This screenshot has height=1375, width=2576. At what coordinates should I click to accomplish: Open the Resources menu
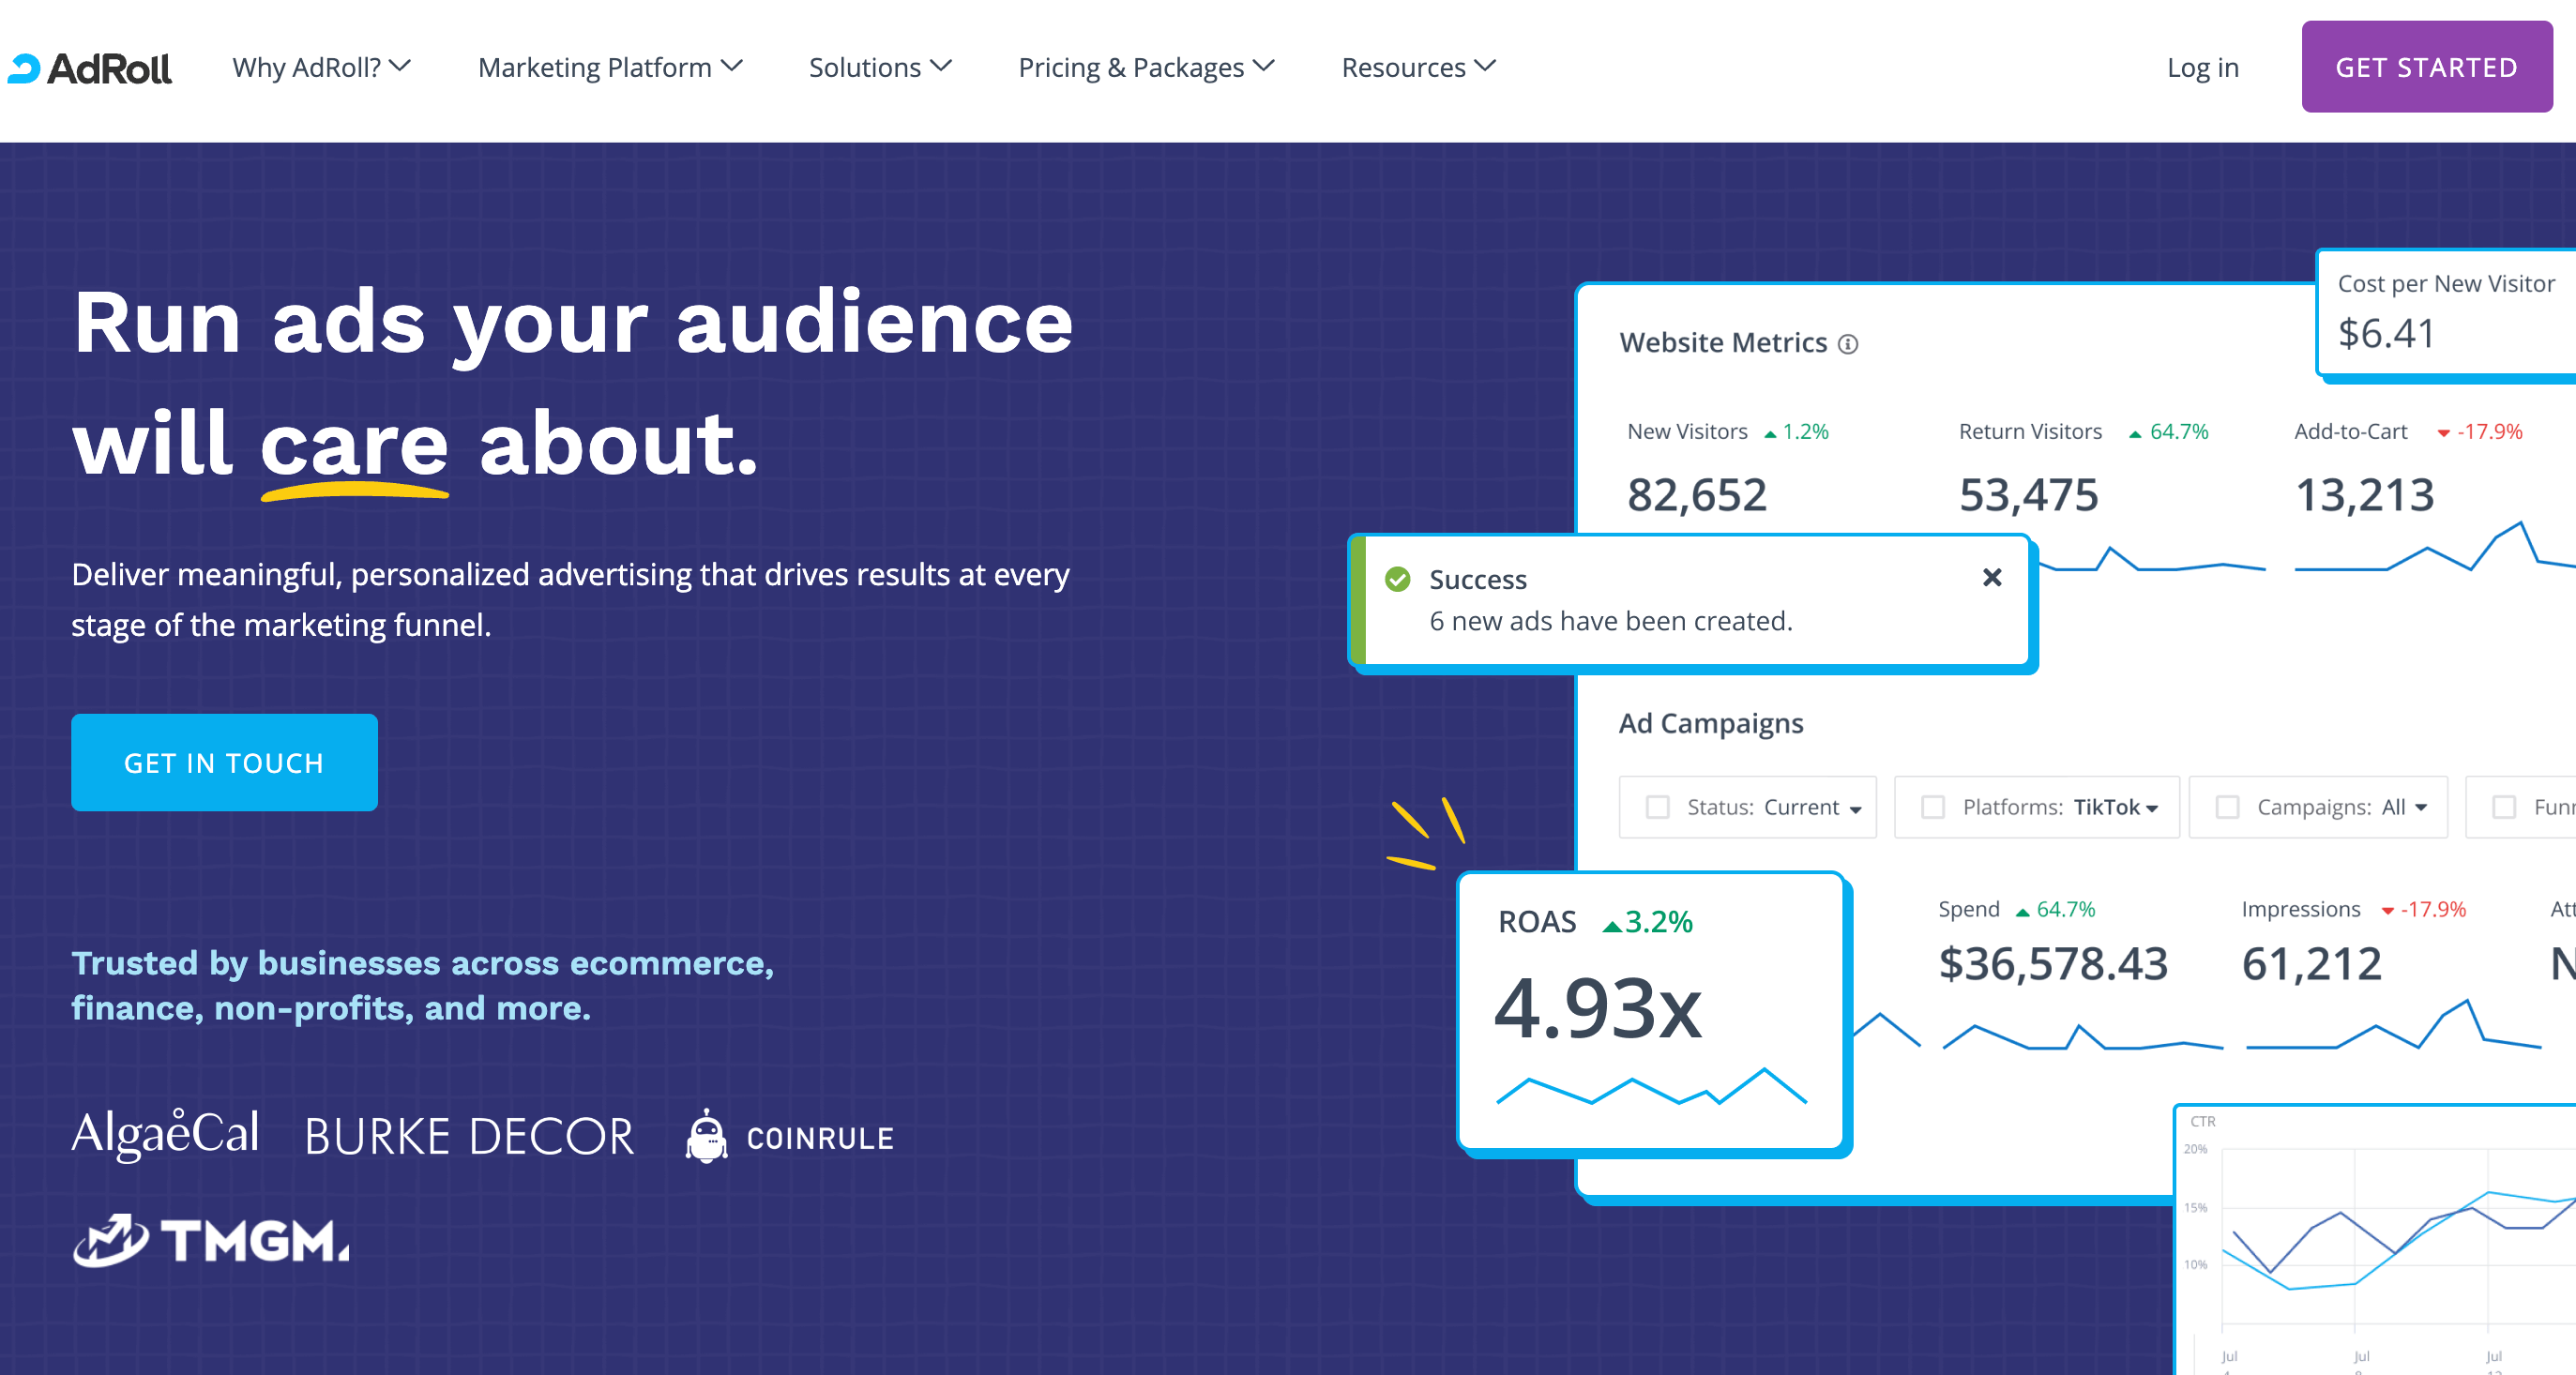coord(1418,67)
